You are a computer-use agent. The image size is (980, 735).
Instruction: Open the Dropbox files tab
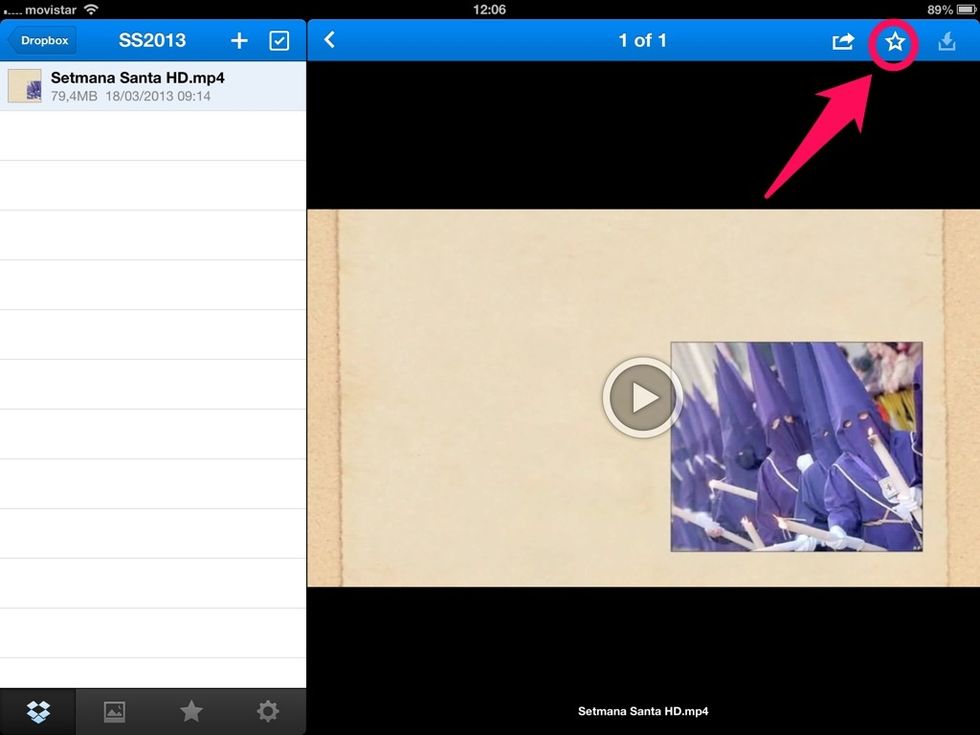pos(38,711)
